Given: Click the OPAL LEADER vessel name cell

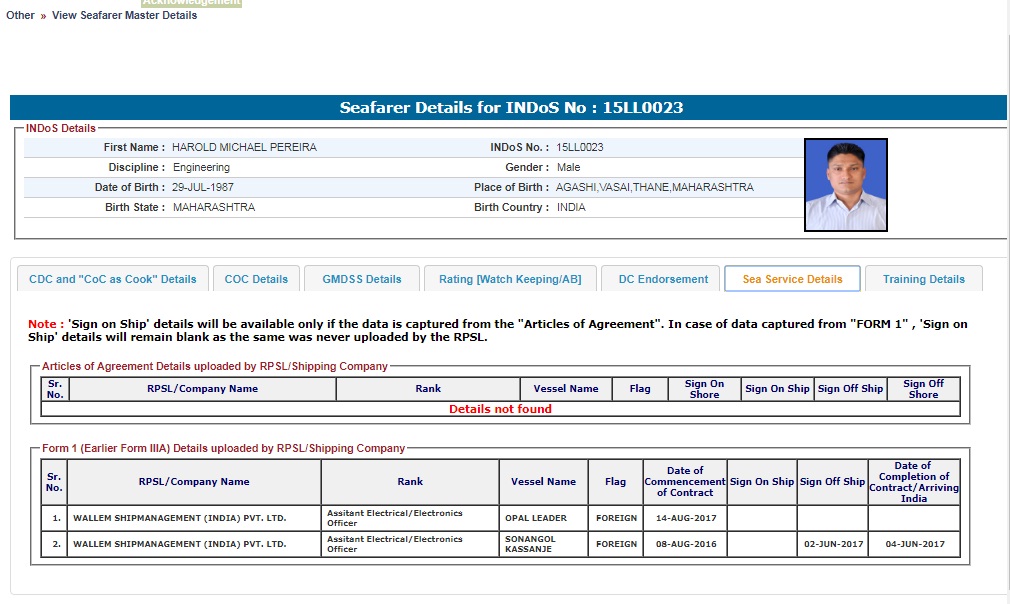Looking at the screenshot, I should (536, 518).
